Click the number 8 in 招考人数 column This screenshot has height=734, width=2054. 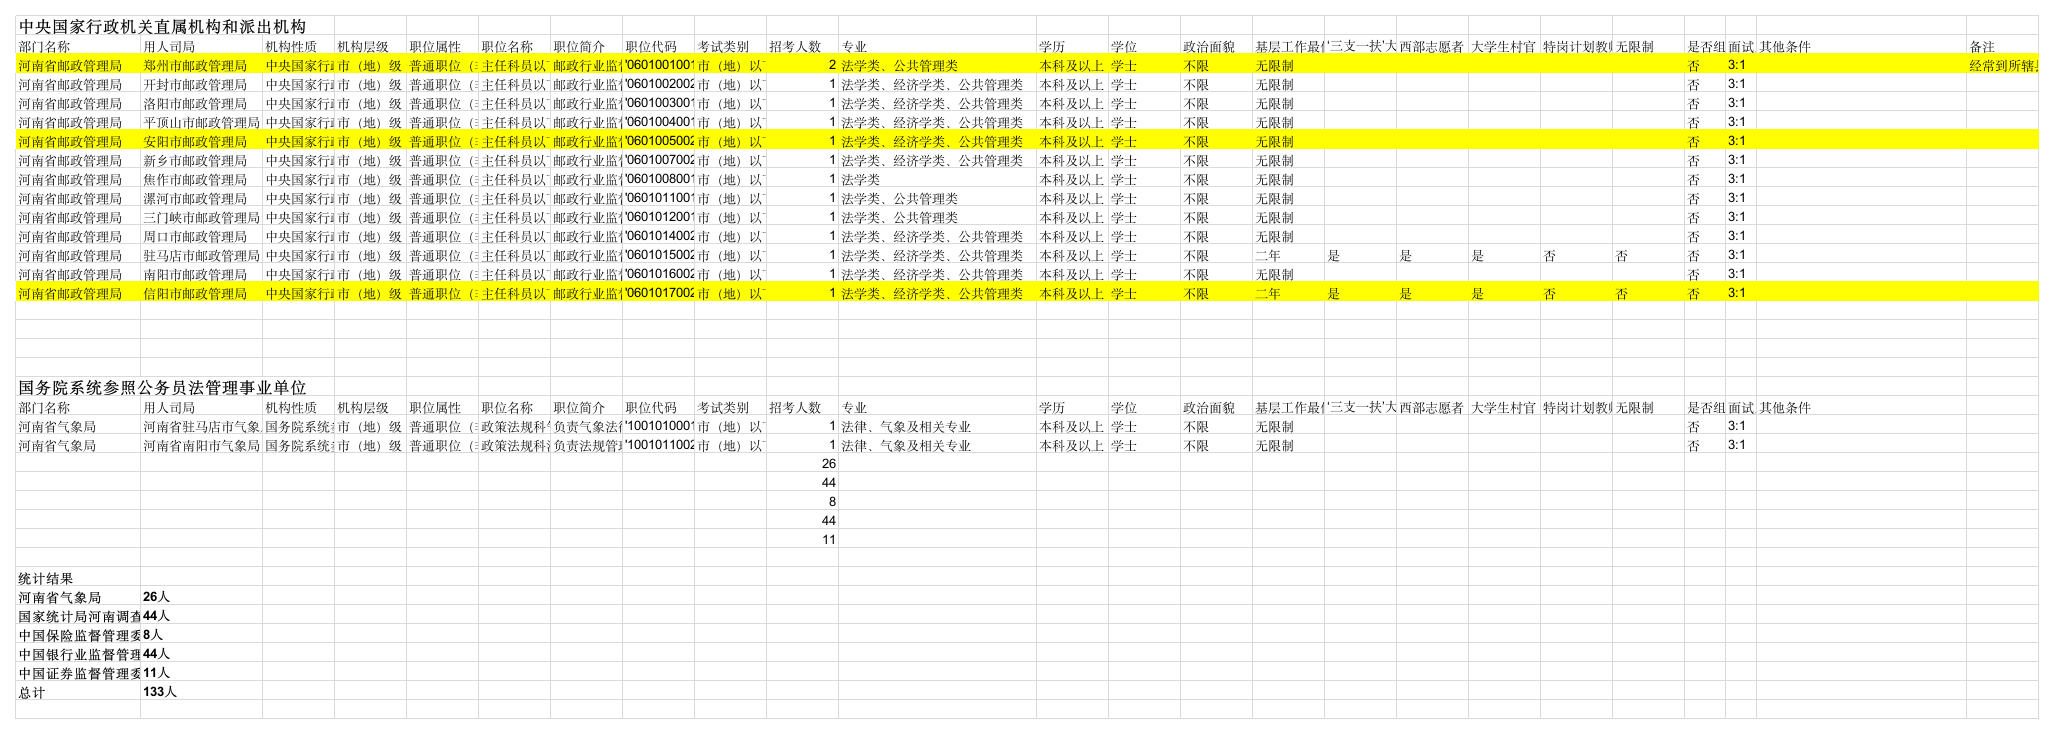[x=802, y=502]
